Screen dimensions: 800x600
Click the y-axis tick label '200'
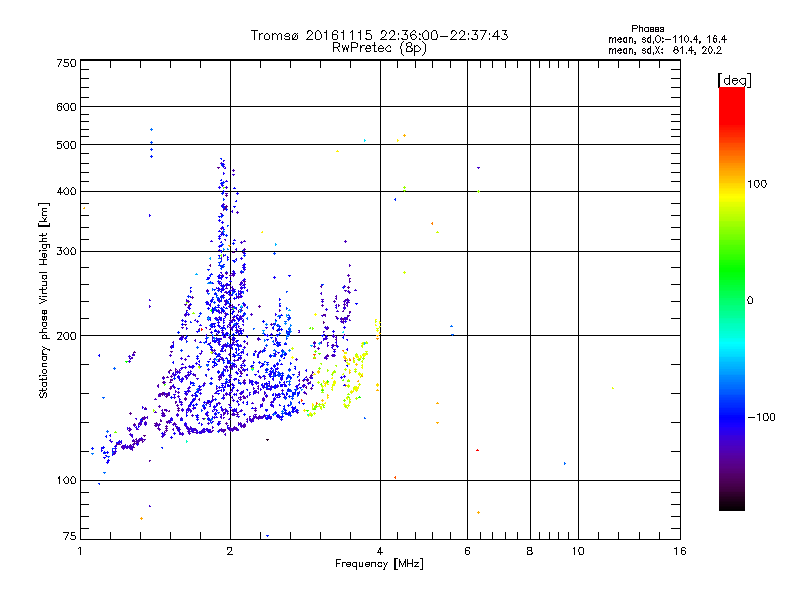point(66,336)
